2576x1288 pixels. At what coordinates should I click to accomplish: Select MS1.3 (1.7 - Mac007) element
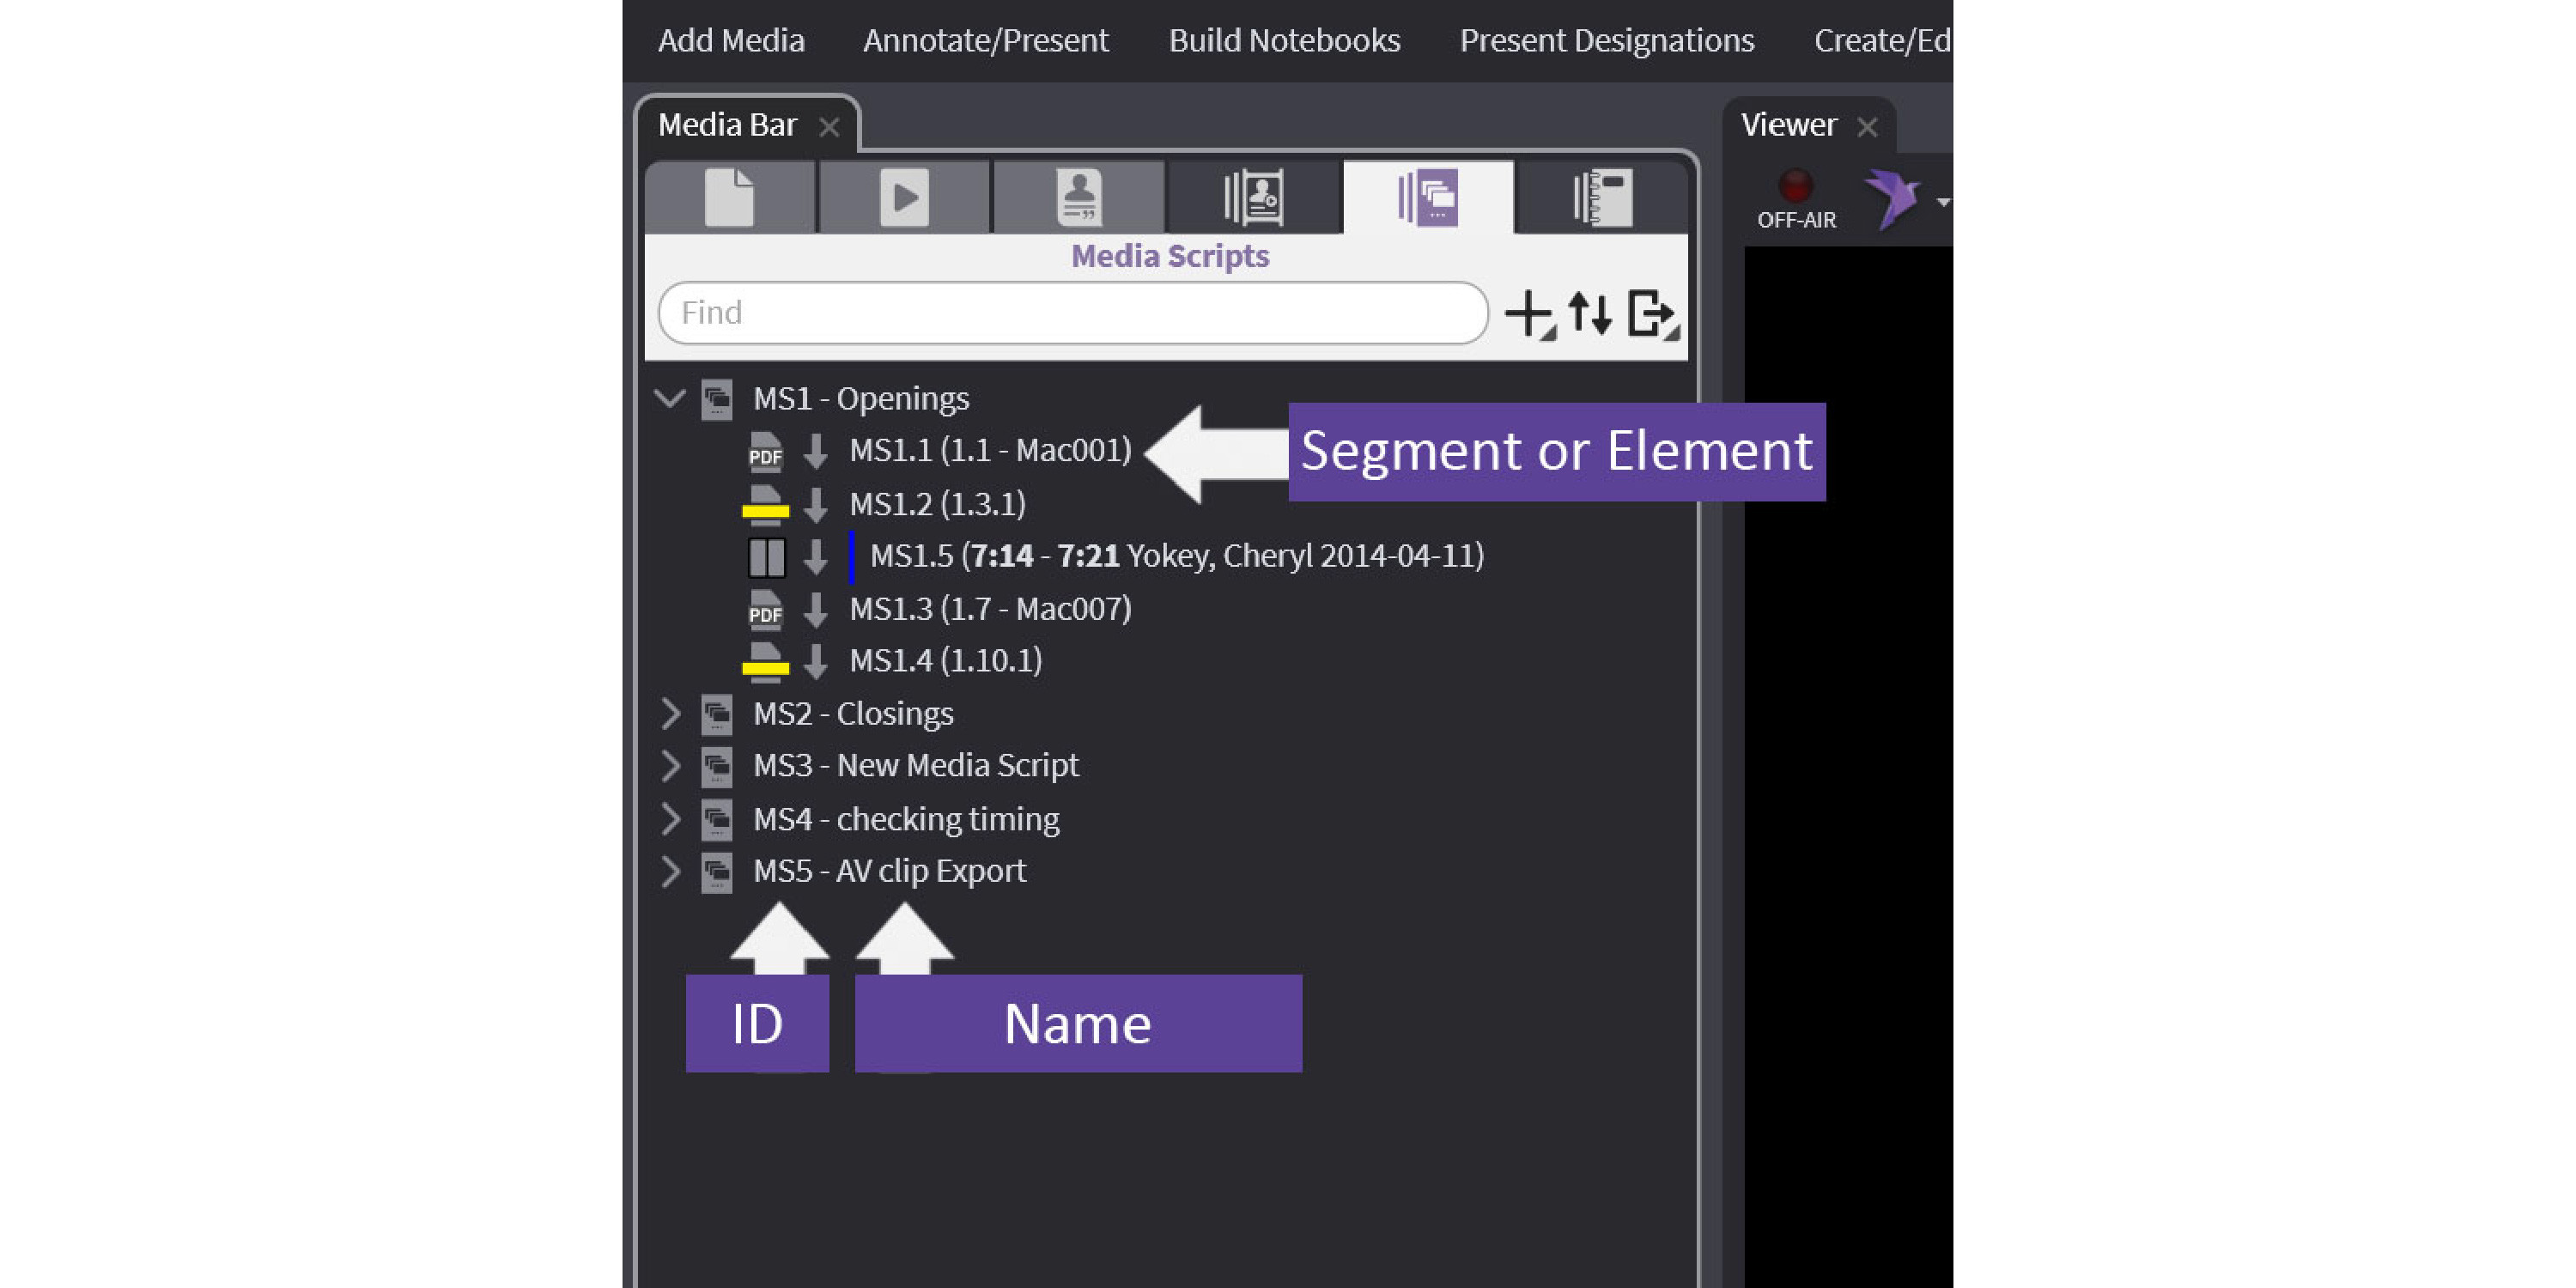(x=990, y=609)
